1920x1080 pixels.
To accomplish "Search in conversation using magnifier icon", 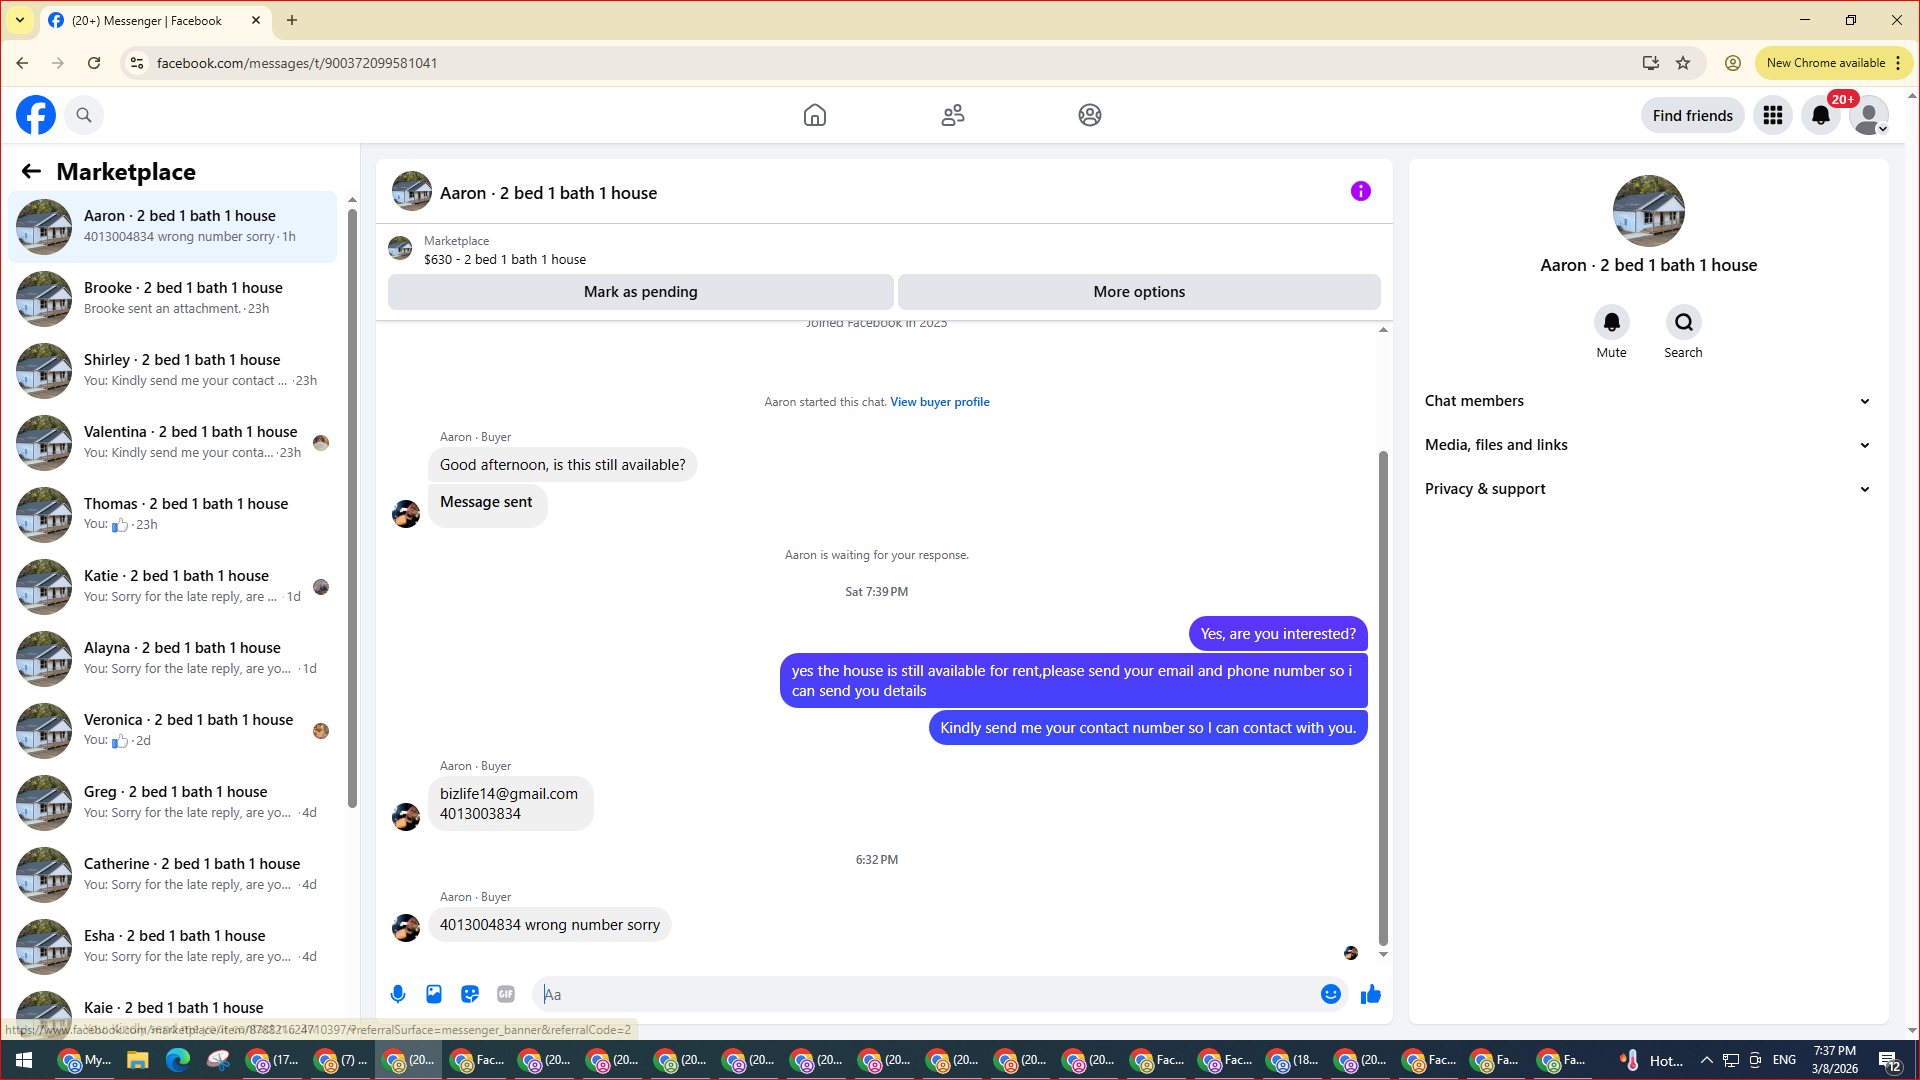I will click(x=1683, y=323).
